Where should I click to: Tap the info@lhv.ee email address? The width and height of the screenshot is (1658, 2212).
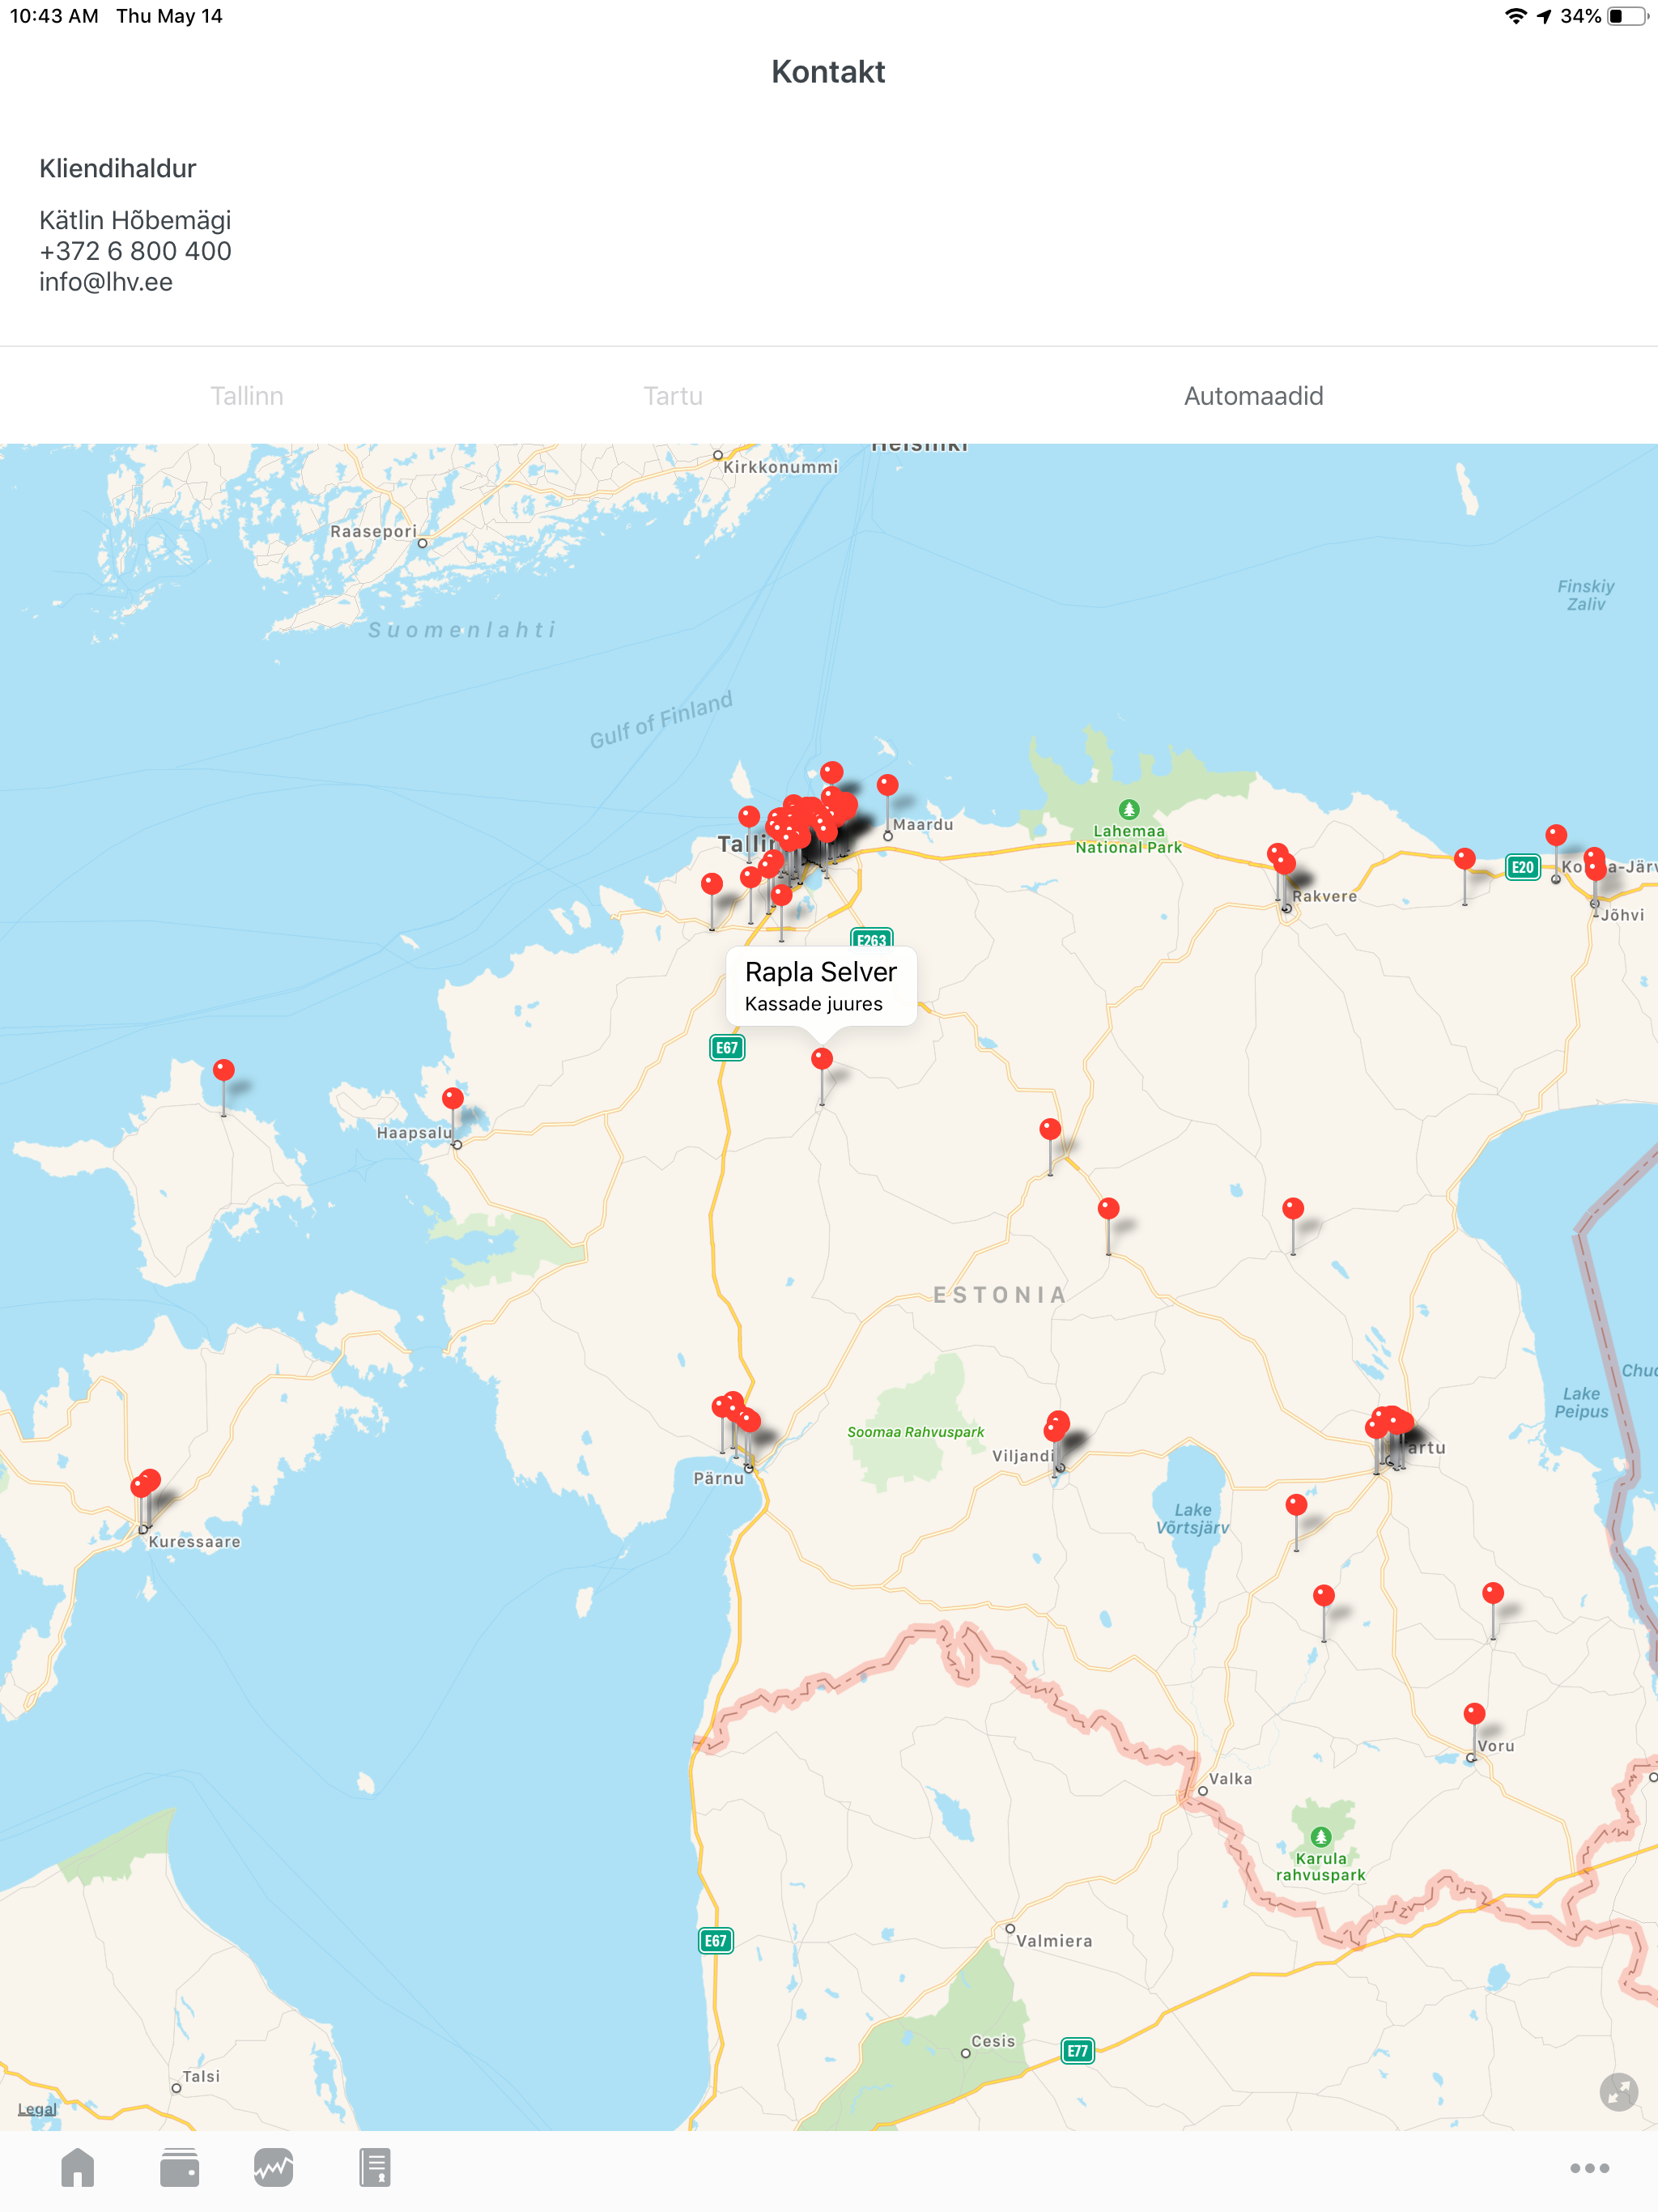pos(106,282)
